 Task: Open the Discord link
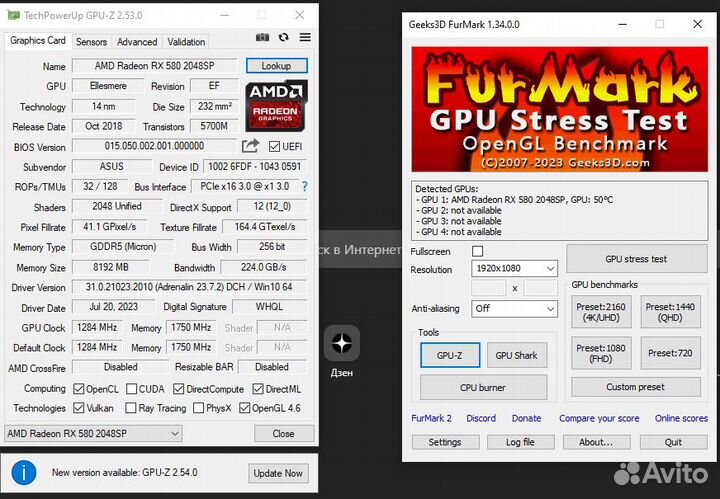481,418
